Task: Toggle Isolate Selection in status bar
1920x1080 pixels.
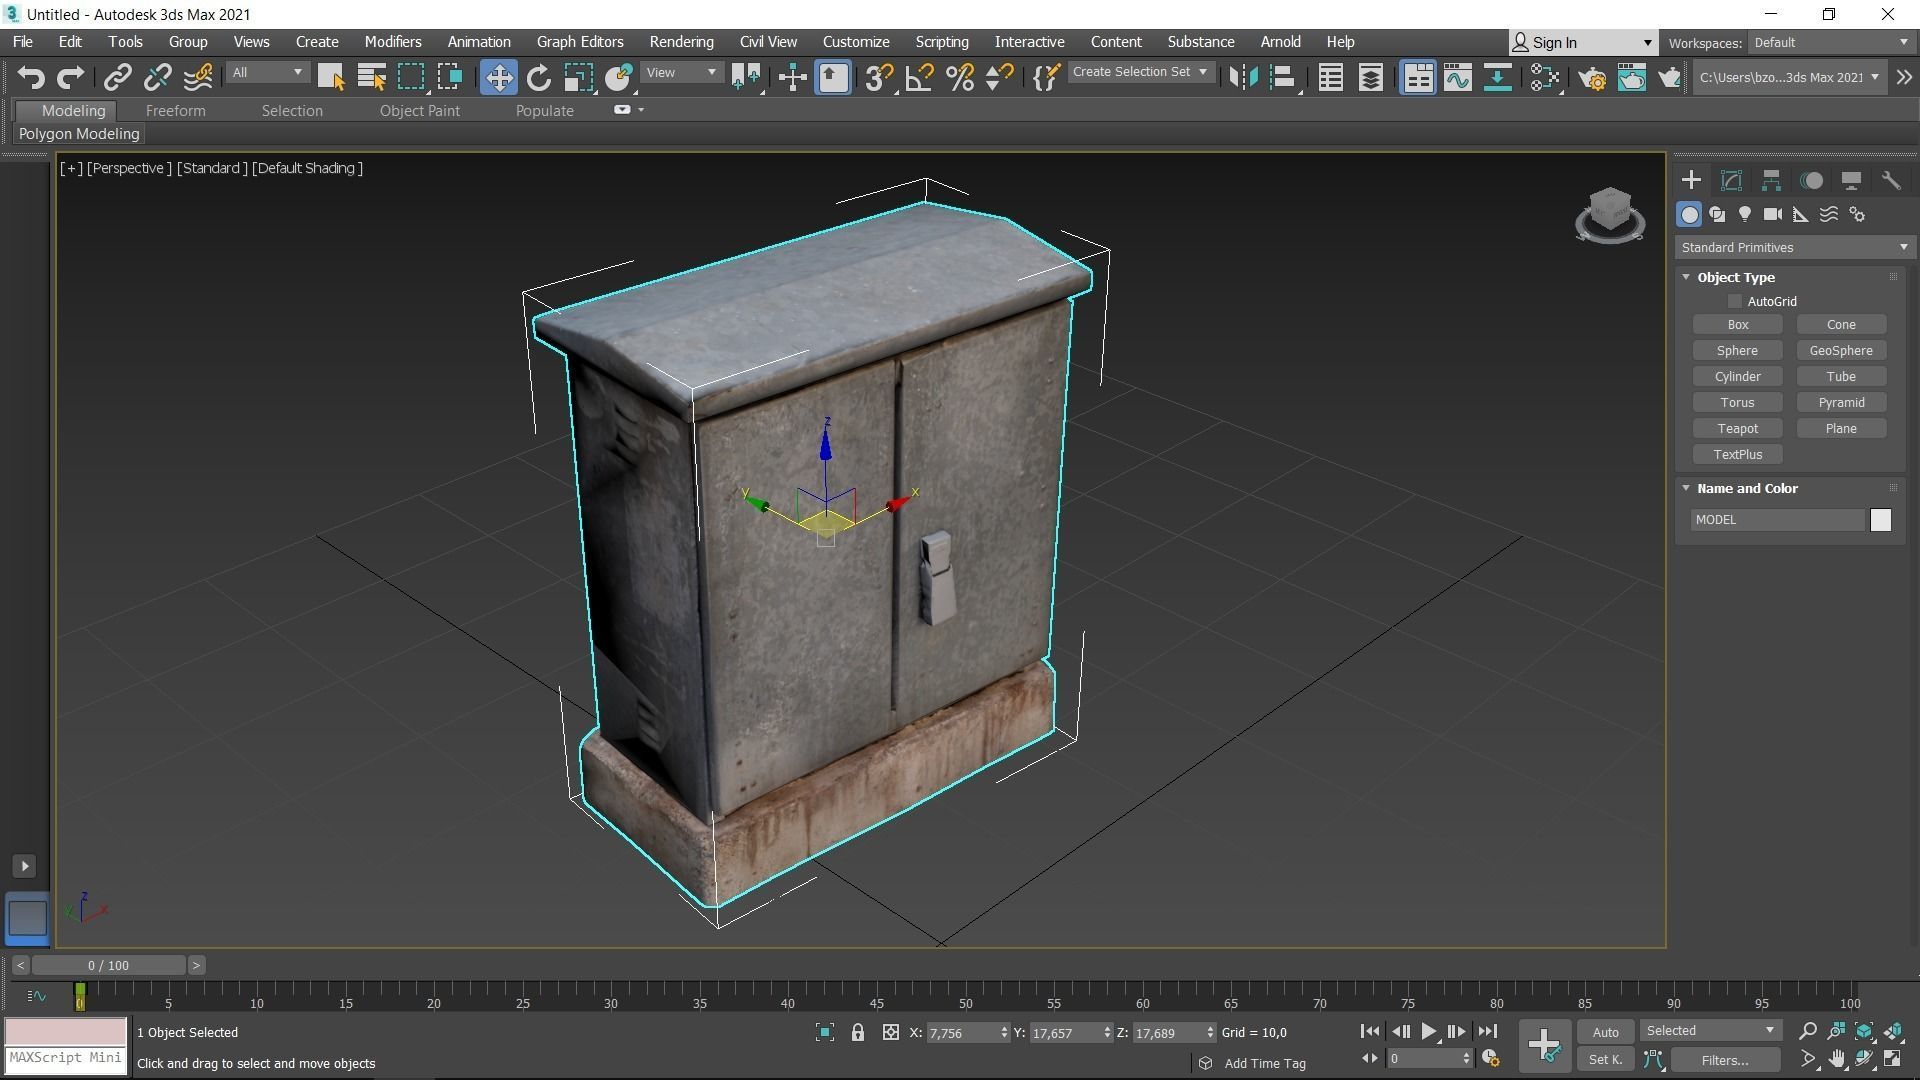Action: (x=824, y=1033)
